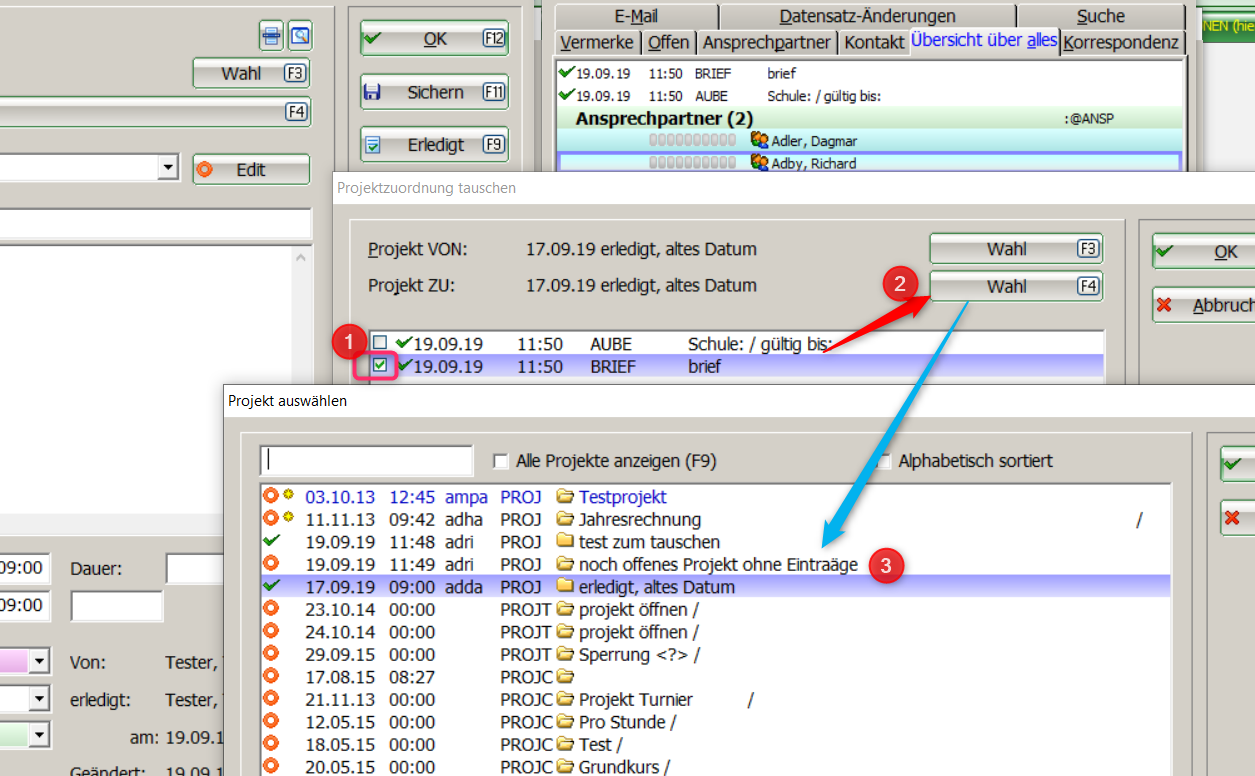Click the contact icon beside Adby, Richard
Image resolution: width=1255 pixels, height=776 pixels.
pyautogui.click(x=759, y=163)
